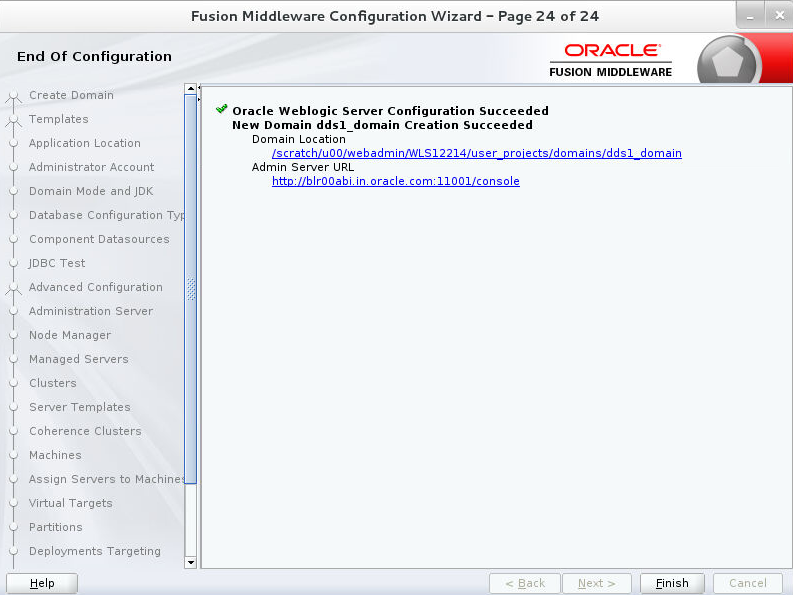Select the Database Configuration Type step
Image resolution: width=793 pixels, height=595 pixels.
107,215
